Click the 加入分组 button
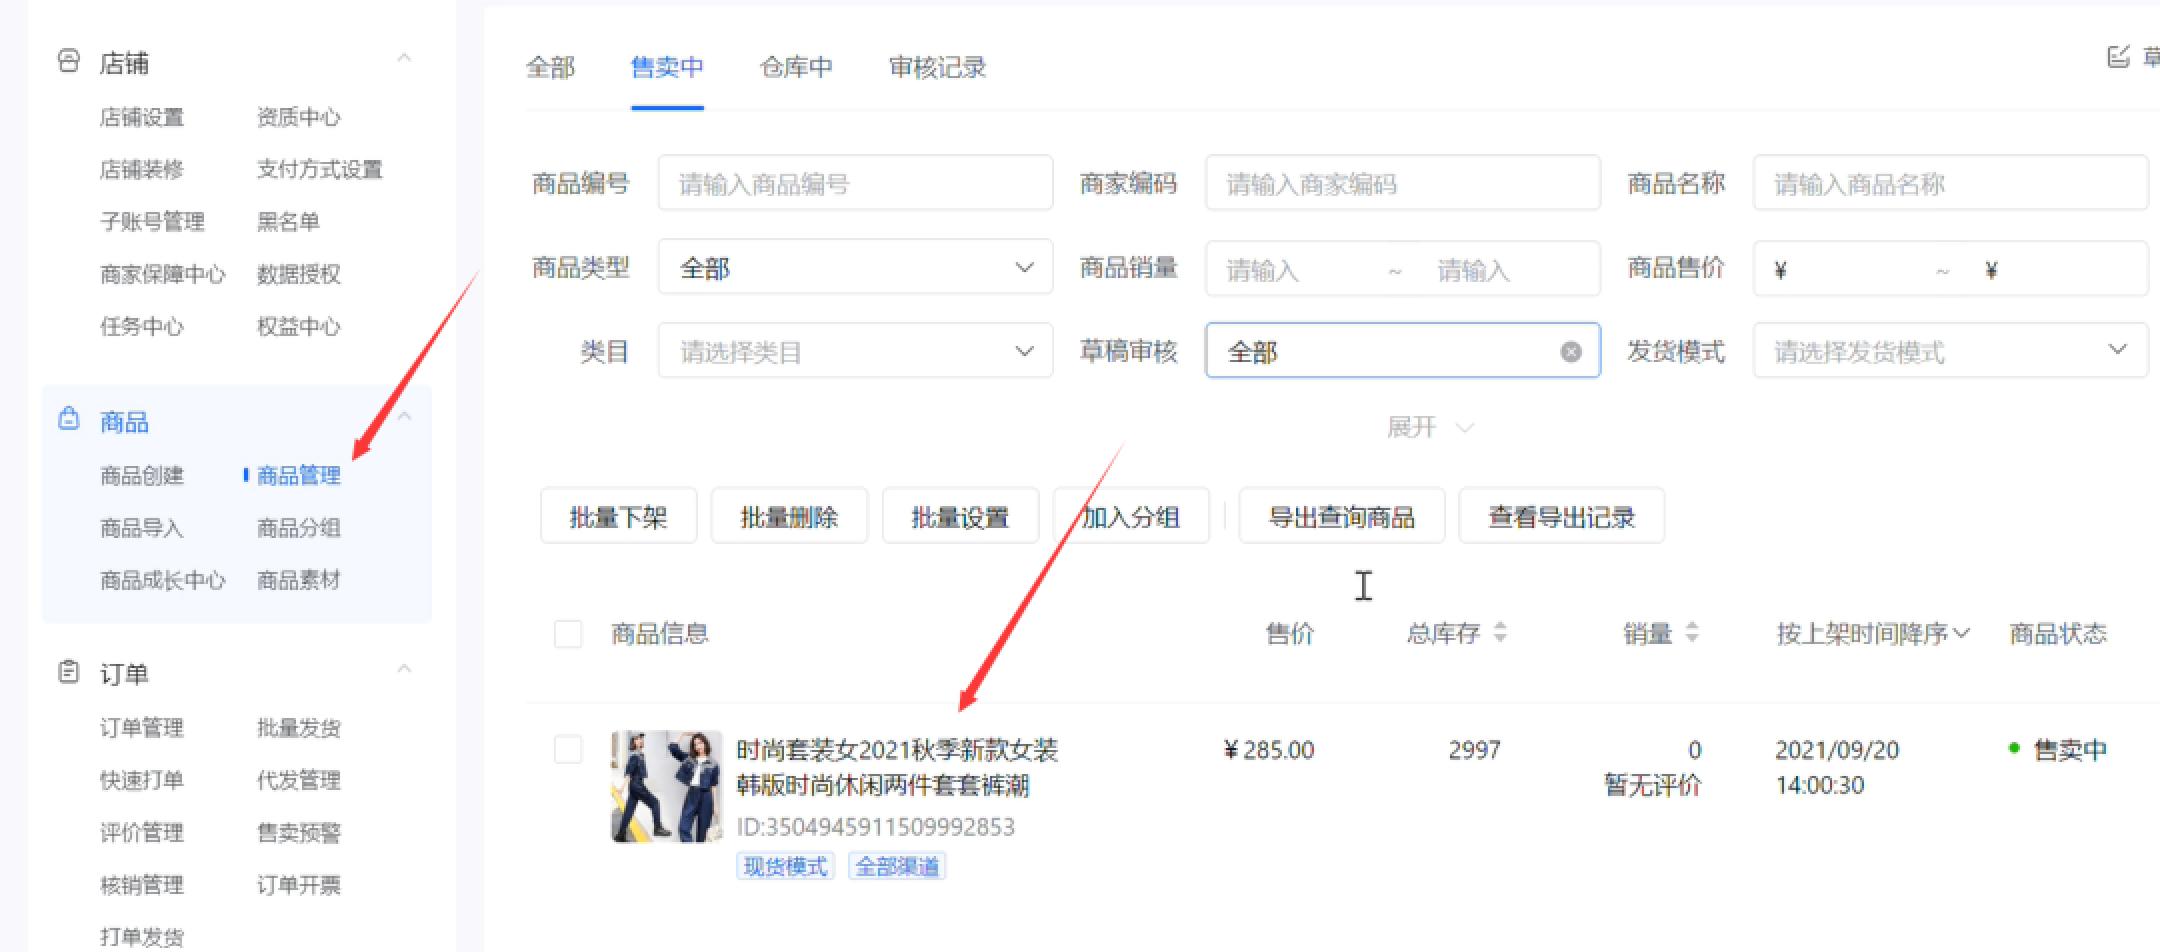 pyautogui.click(x=1131, y=516)
